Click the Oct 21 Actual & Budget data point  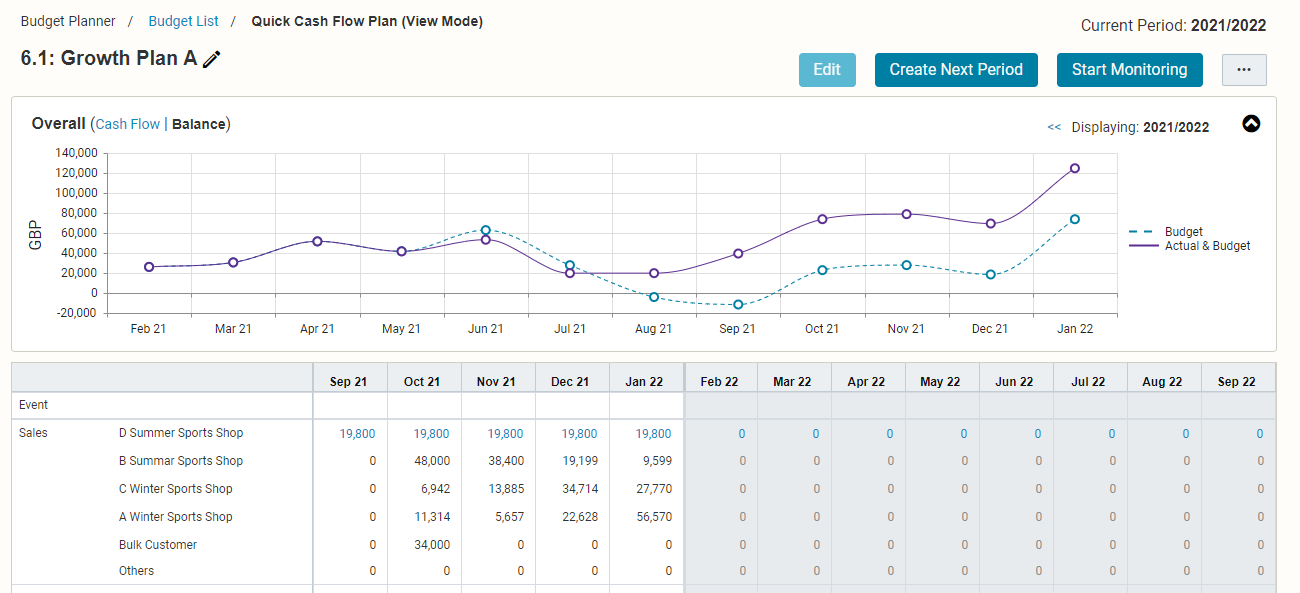(823, 219)
